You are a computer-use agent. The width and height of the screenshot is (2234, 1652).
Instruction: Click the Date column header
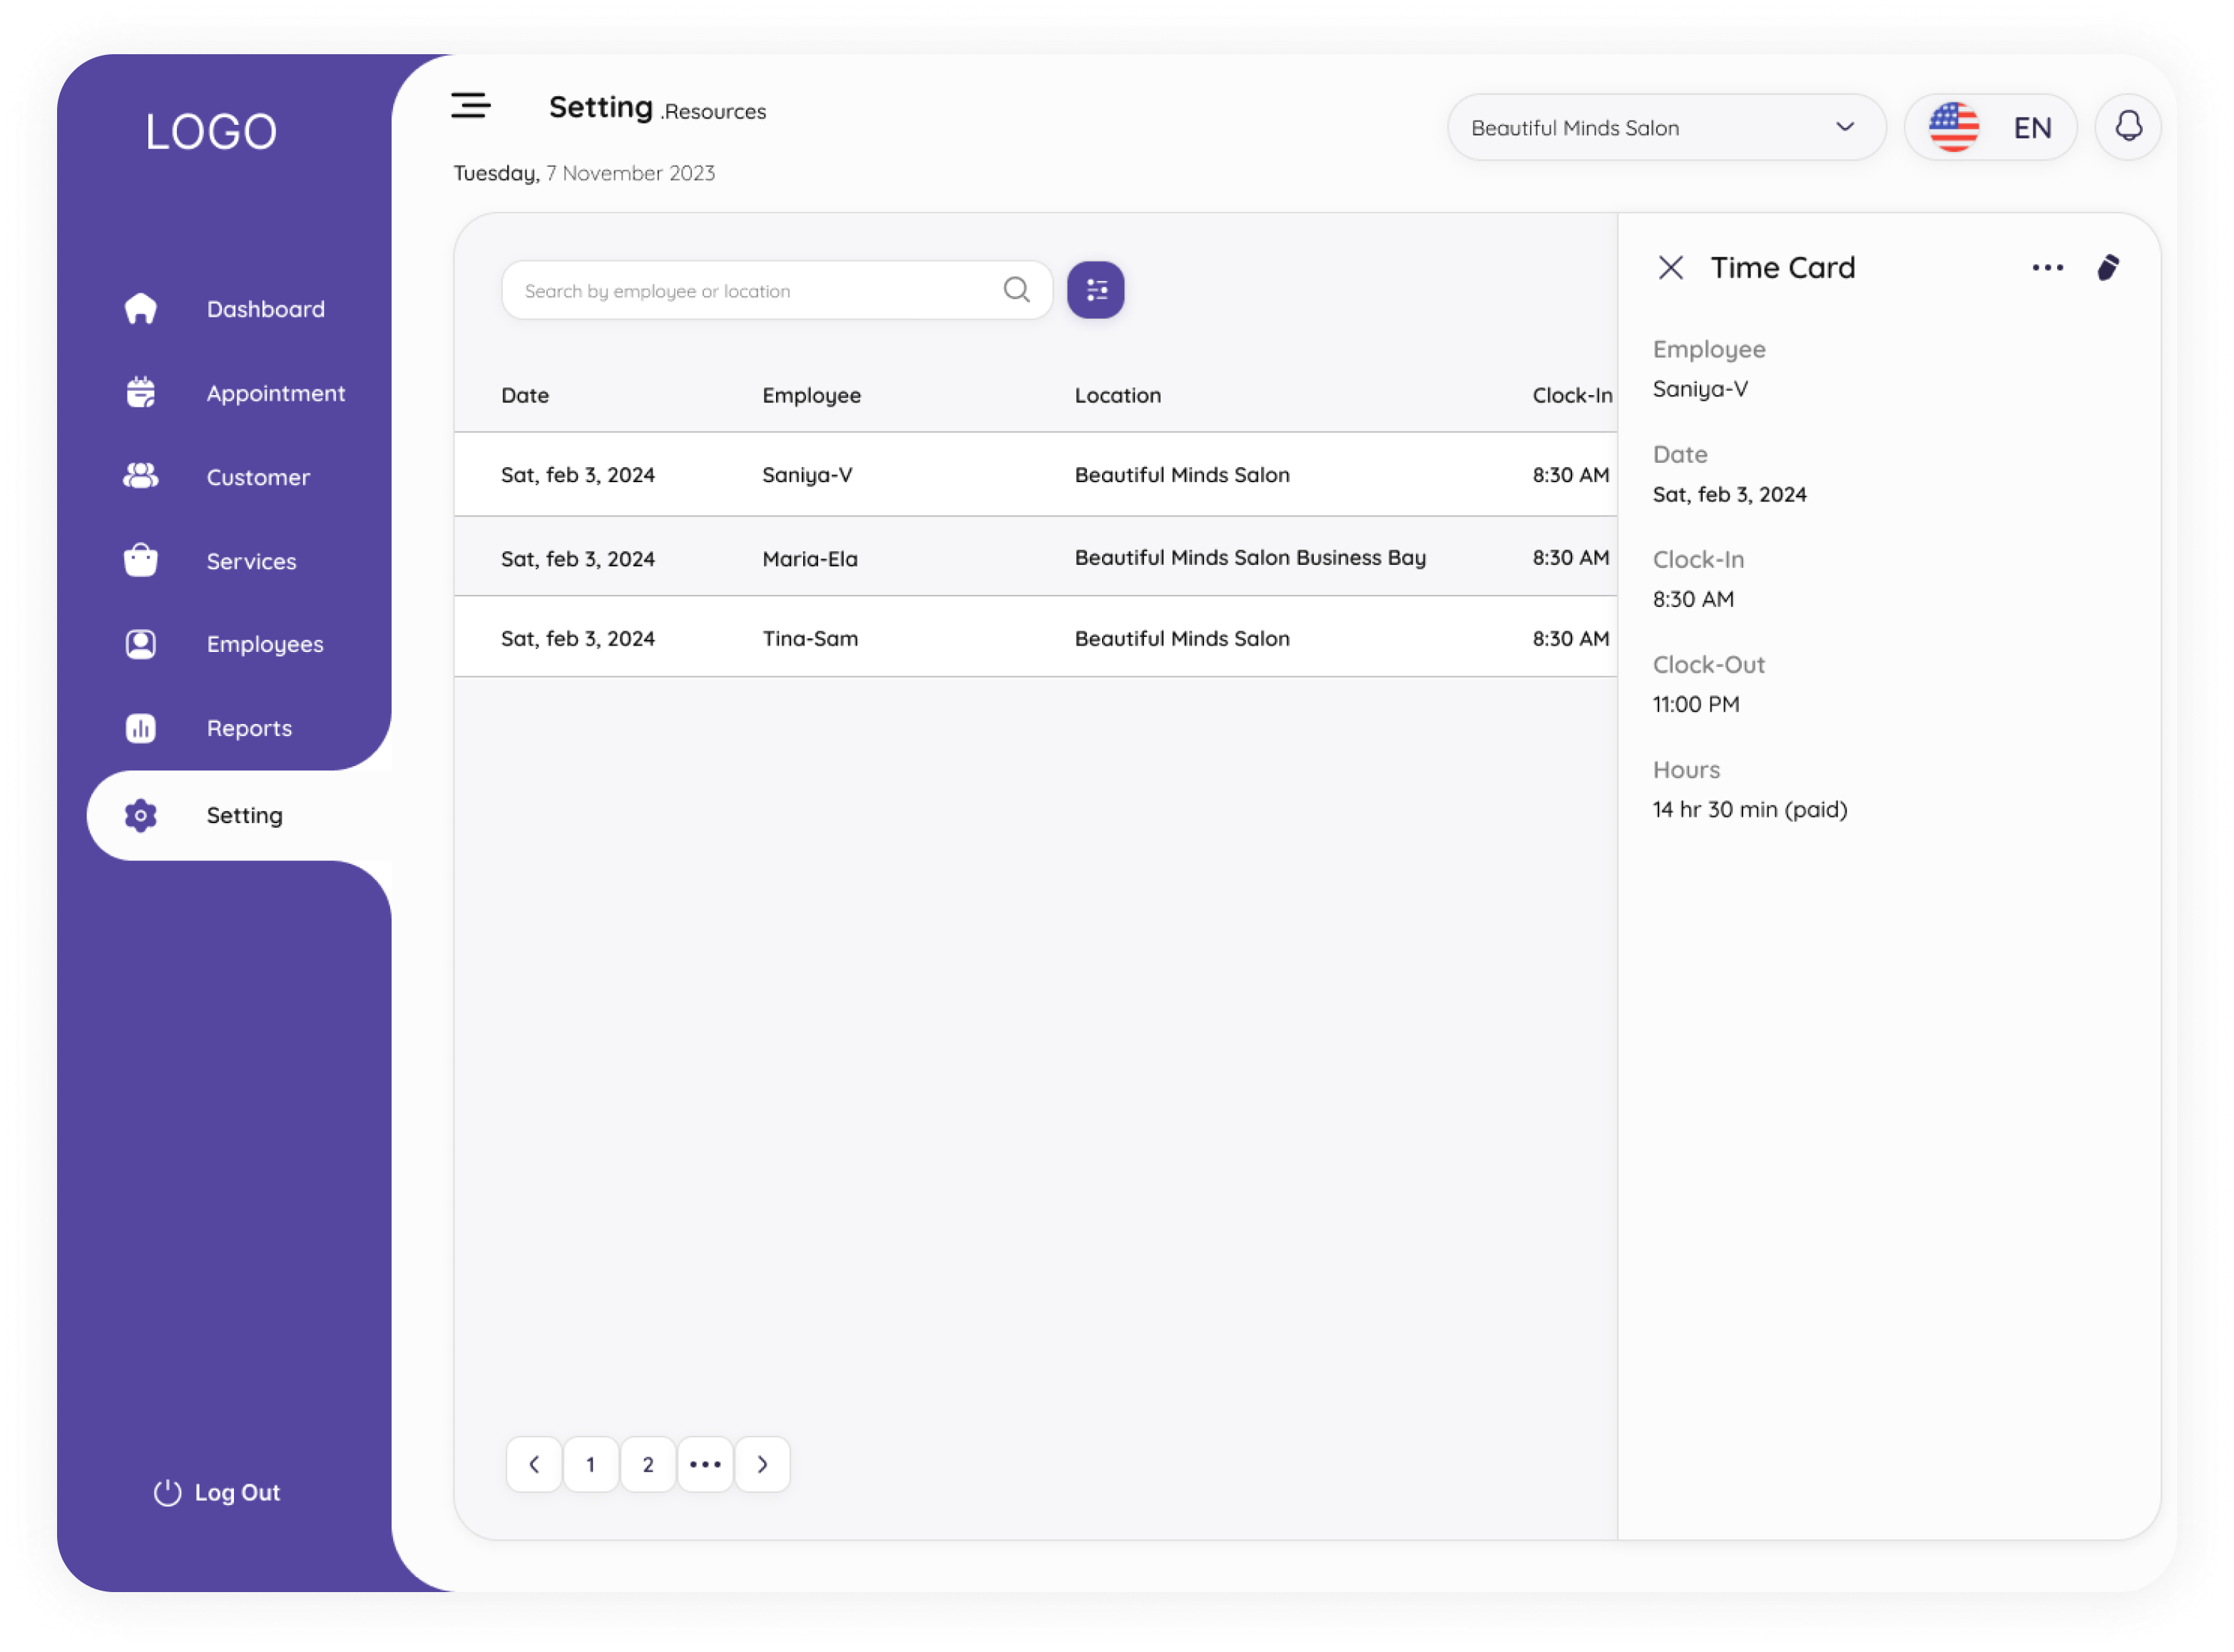(525, 395)
